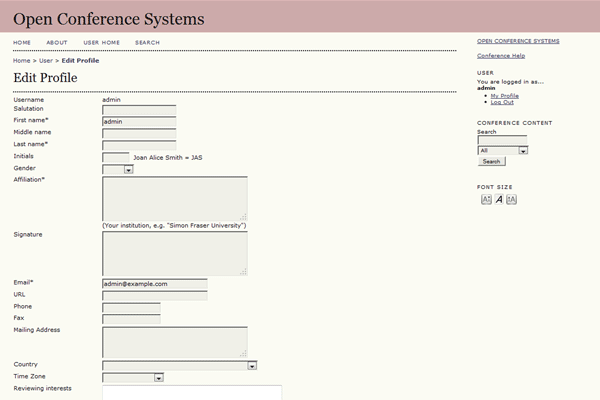Open the sidebar search scope 'All' dropdown
600x400 pixels.
click(522, 150)
